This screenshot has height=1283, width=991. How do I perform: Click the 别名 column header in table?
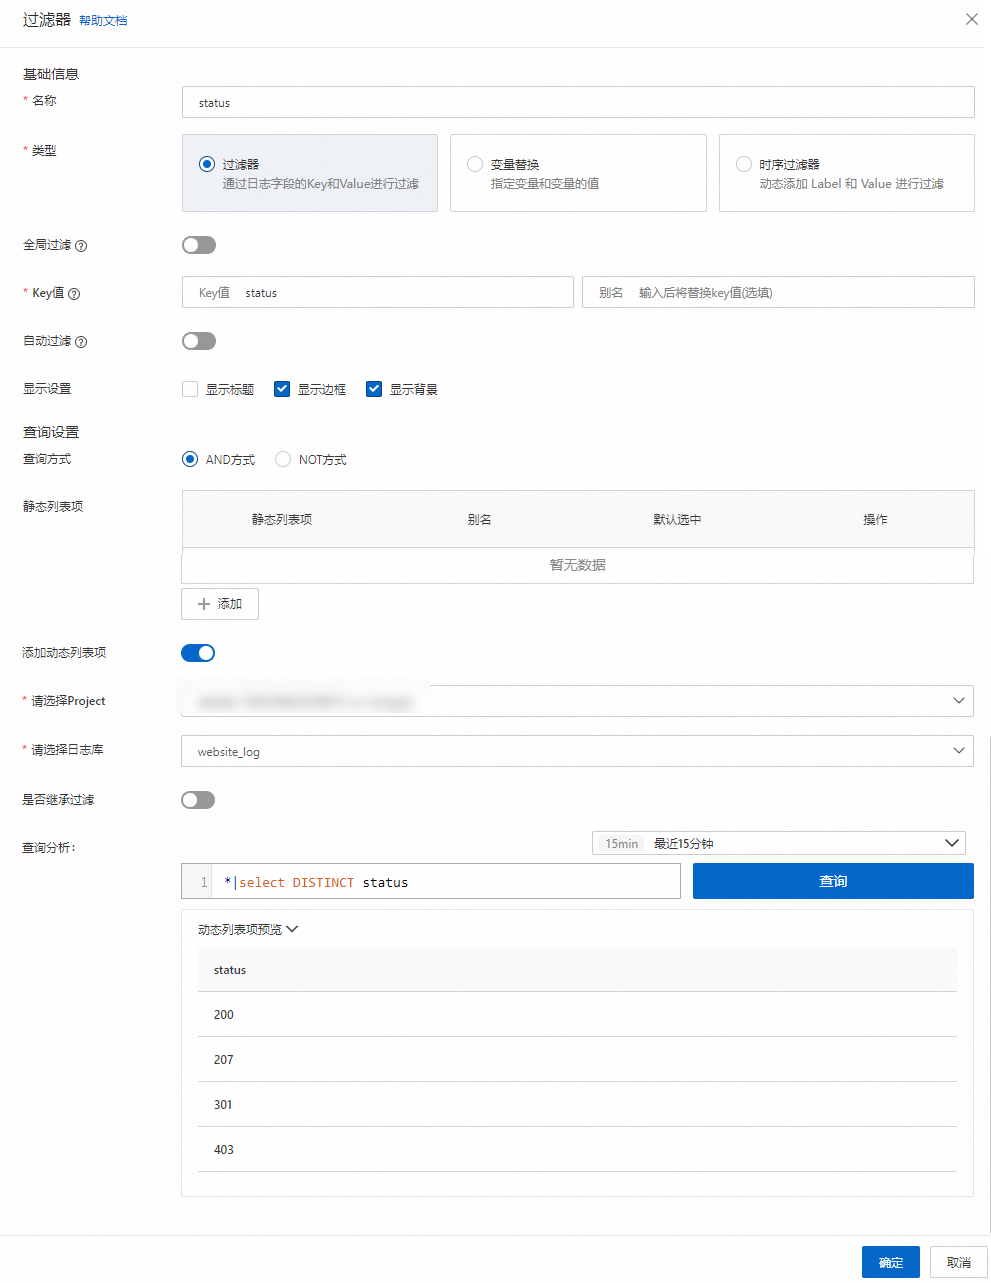pyautogui.click(x=479, y=519)
